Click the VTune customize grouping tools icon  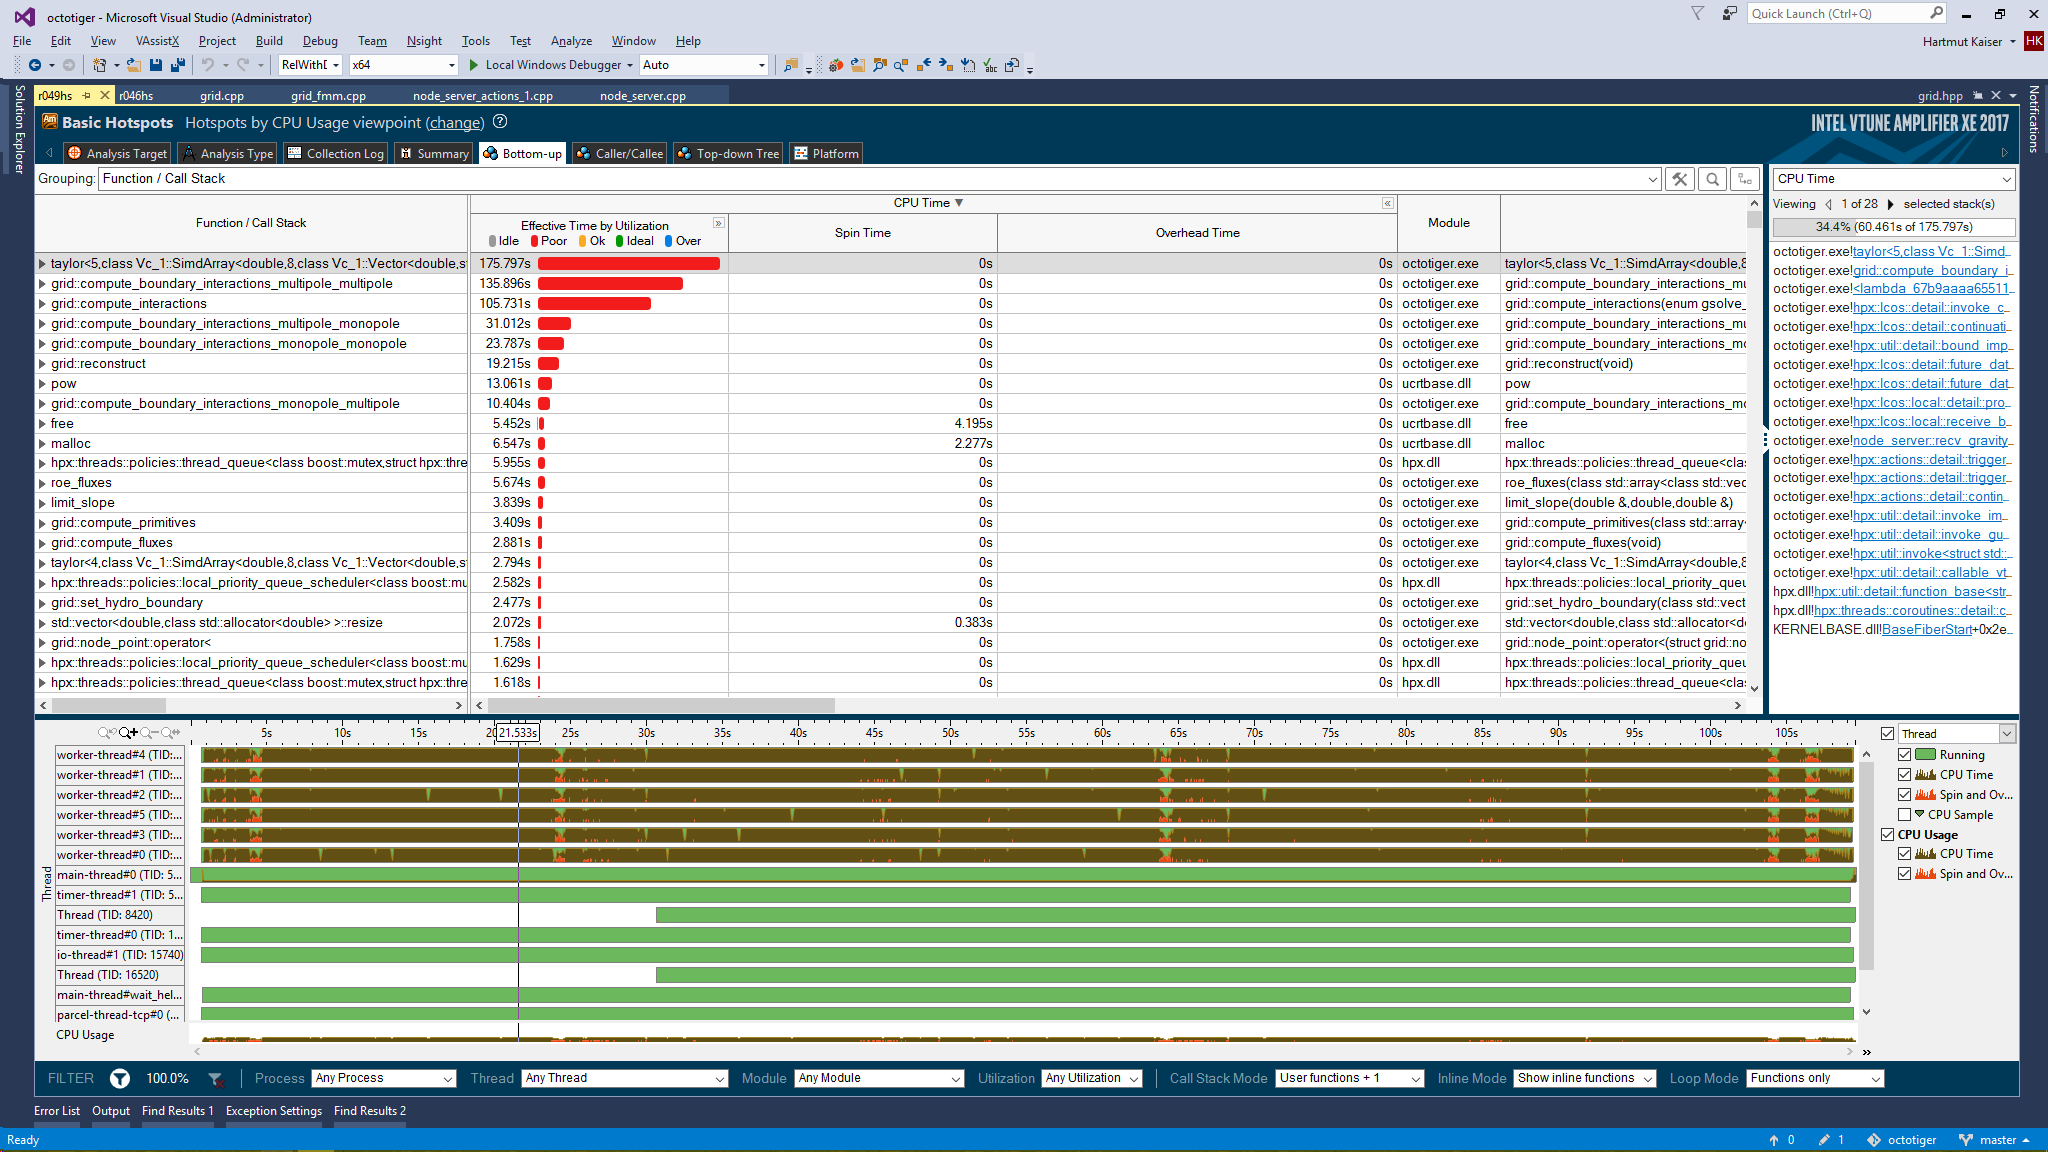1680,179
